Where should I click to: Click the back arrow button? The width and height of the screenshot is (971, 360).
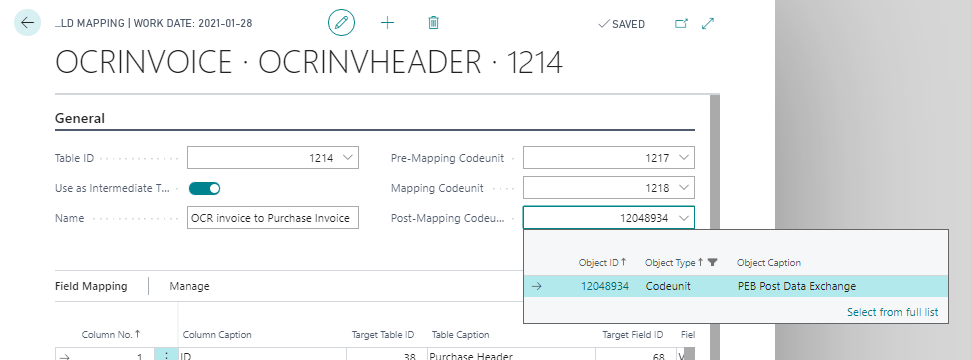tap(27, 23)
